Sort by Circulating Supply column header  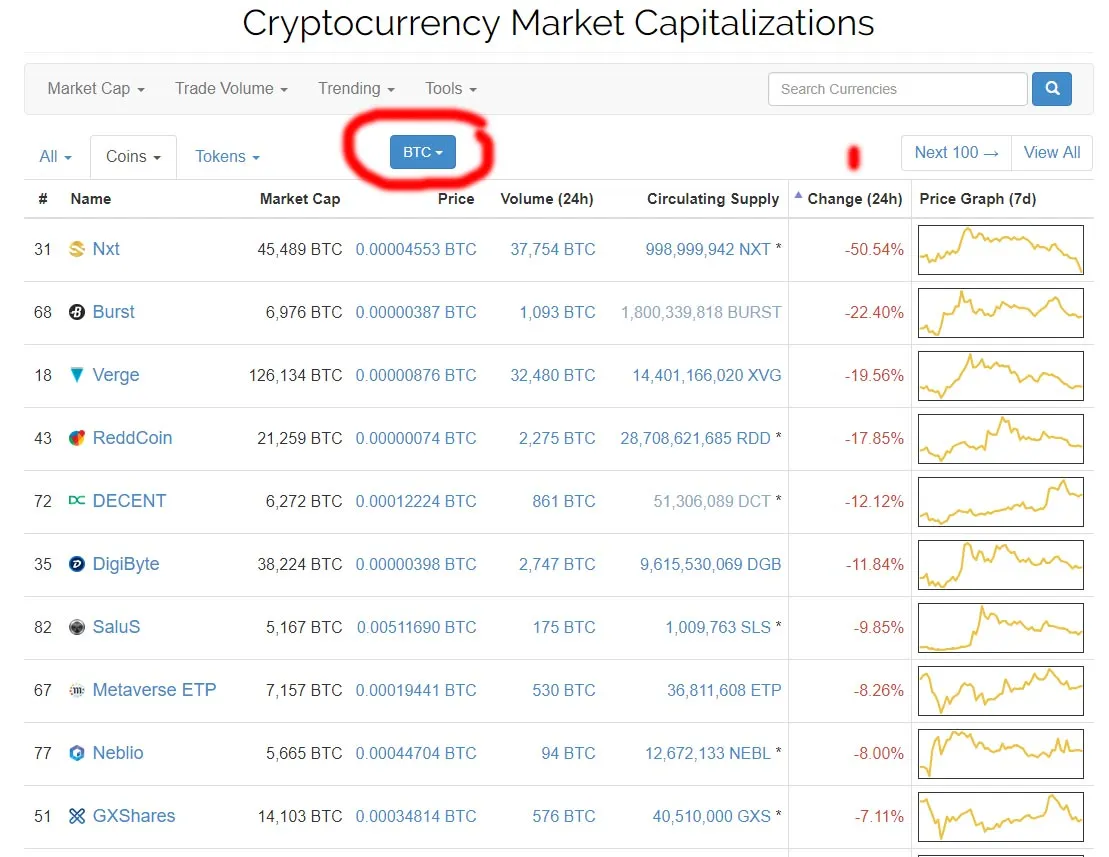coord(713,199)
